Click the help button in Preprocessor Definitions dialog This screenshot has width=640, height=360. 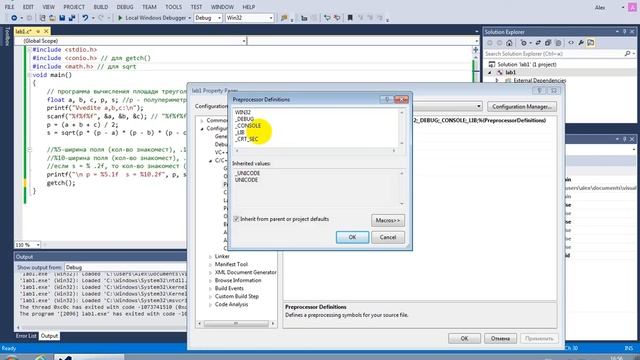pyautogui.click(x=386, y=99)
